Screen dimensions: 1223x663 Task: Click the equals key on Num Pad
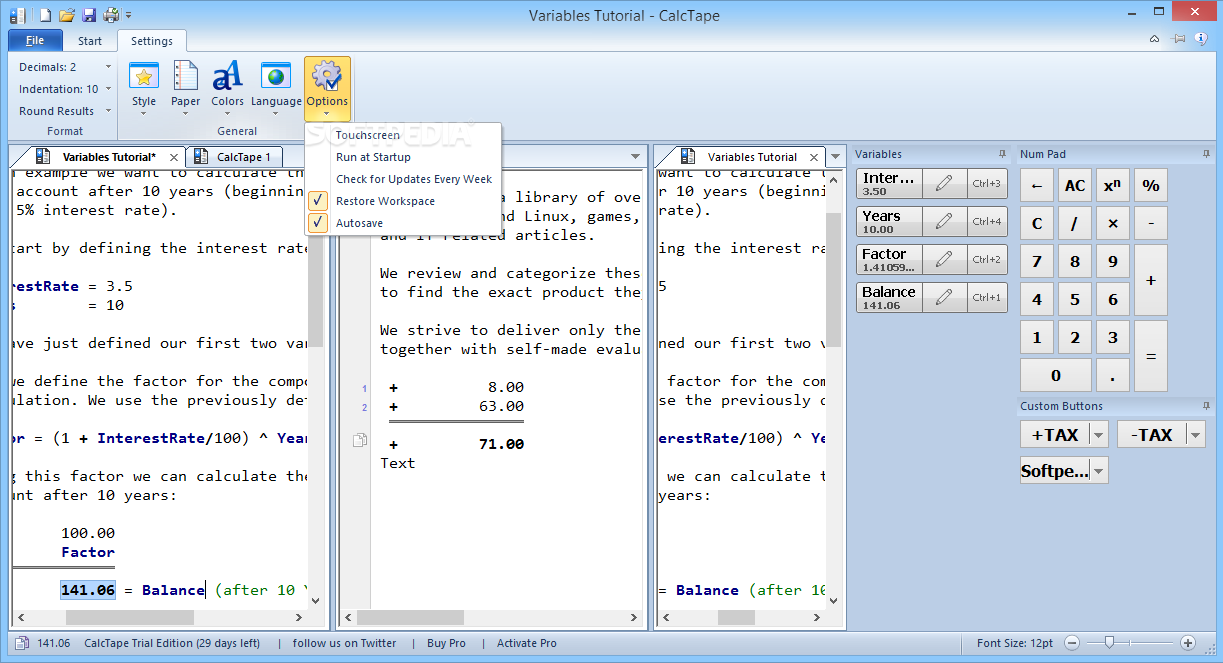point(1151,356)
